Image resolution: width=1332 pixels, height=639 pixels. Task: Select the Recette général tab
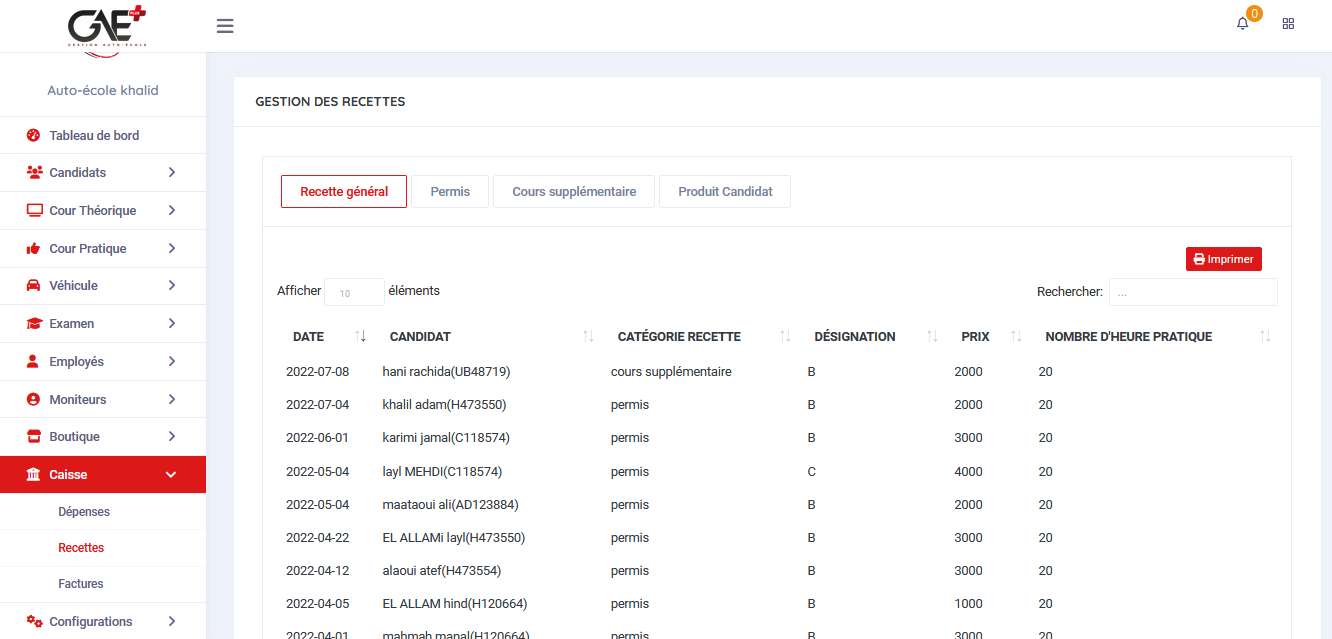[x=344, y=191]
